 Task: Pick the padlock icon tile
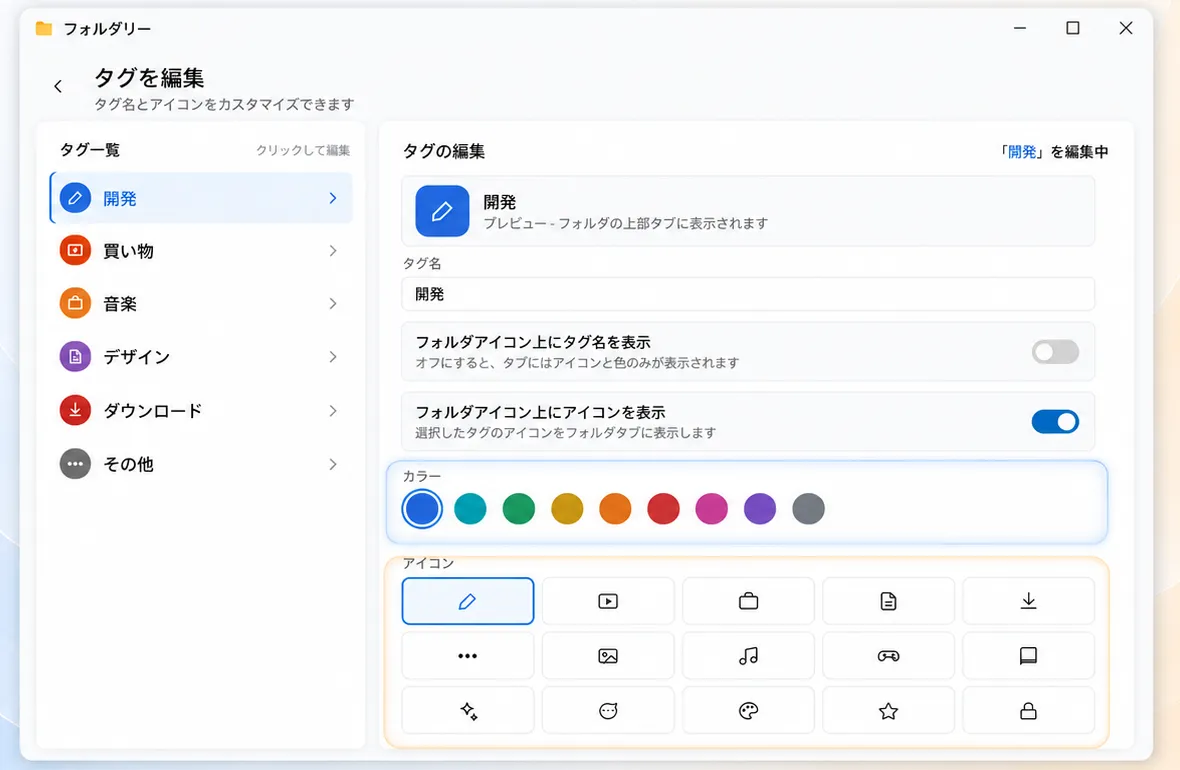point(1028,711)
